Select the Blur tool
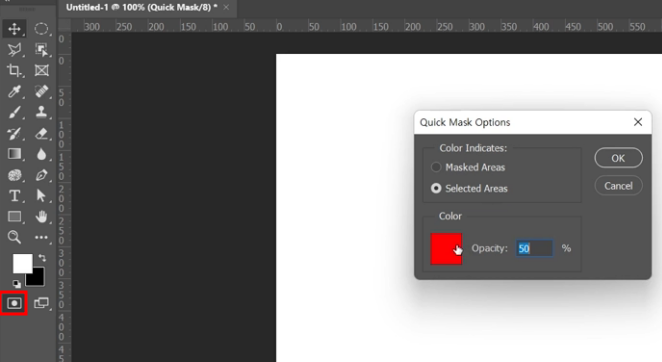662x362 pixels. 41,154
